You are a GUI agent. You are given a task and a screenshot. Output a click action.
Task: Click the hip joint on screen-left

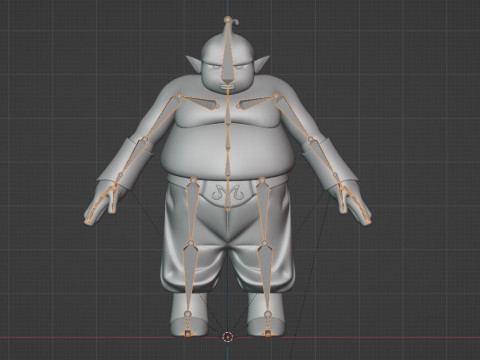193,180
